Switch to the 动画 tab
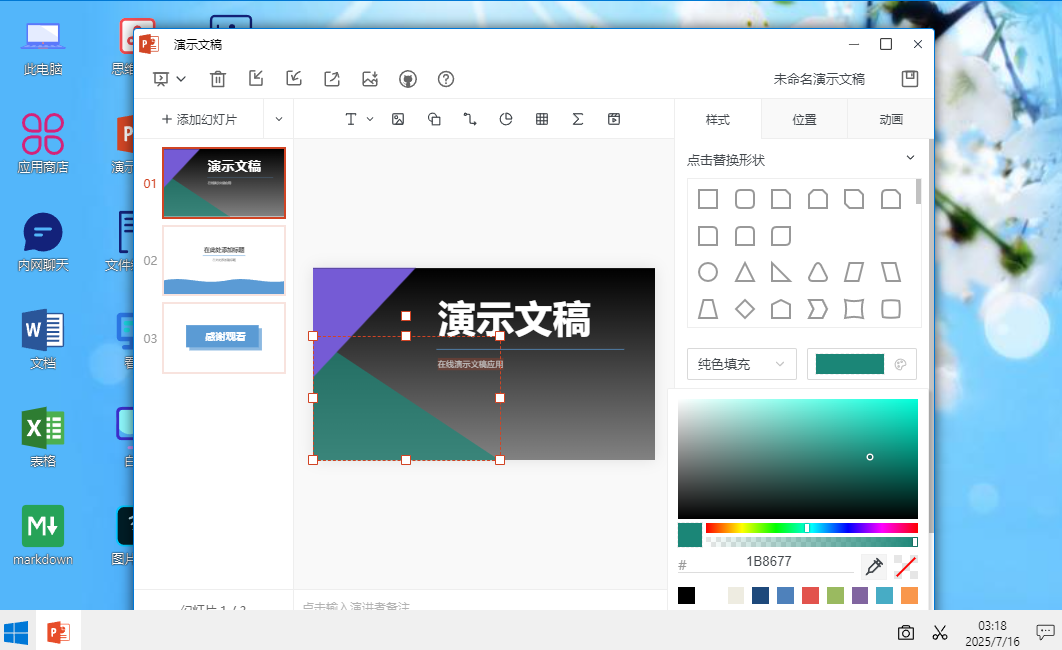The width and height of the screenshot is (1062, 650). point(891,120)
